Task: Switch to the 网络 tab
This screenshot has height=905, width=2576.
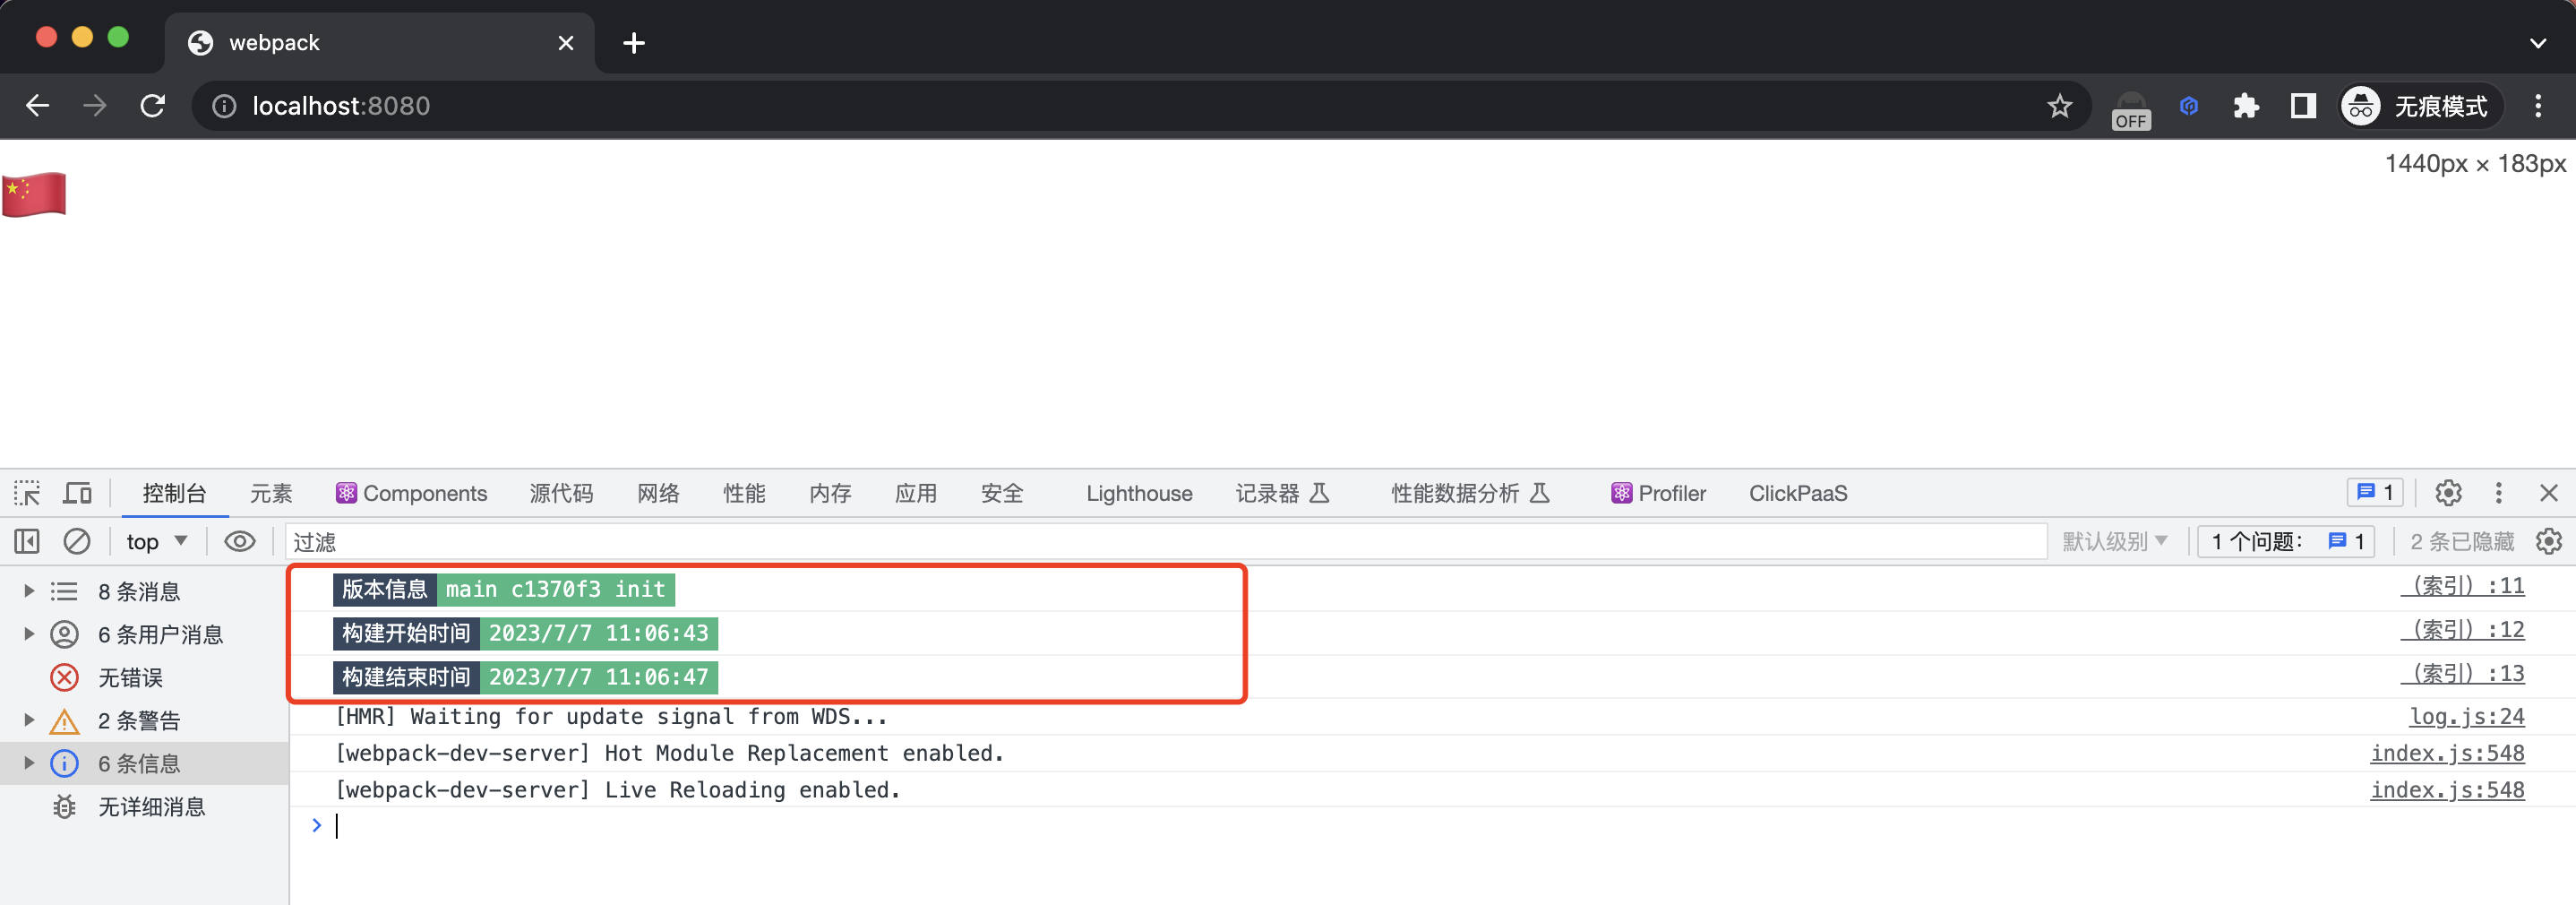Action: (658, 493)
